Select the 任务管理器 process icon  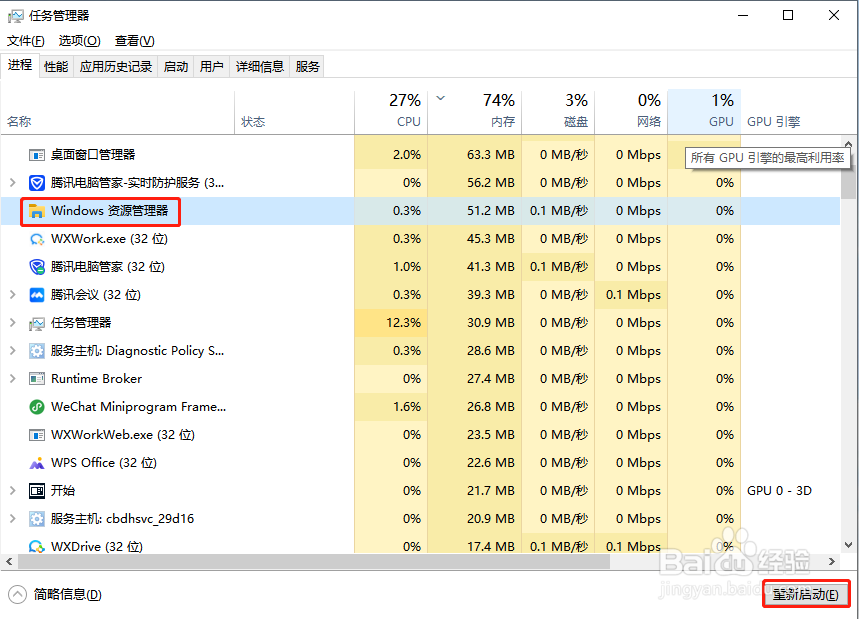(34, 323)
